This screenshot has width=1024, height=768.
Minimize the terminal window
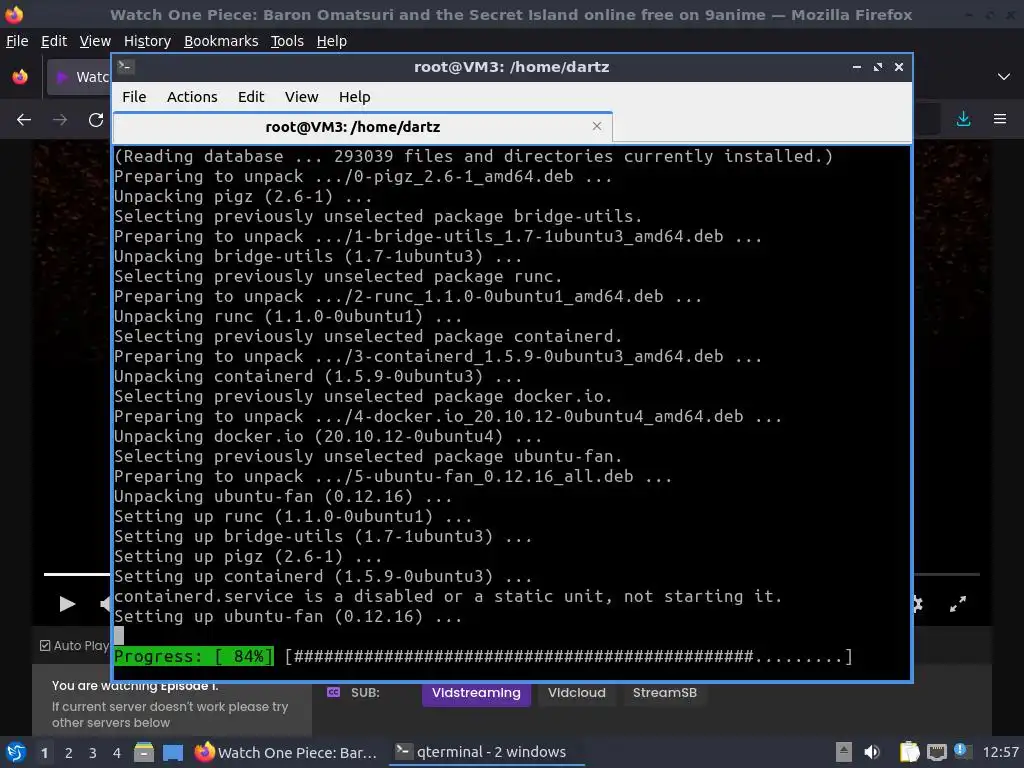(x=856, y=67)
